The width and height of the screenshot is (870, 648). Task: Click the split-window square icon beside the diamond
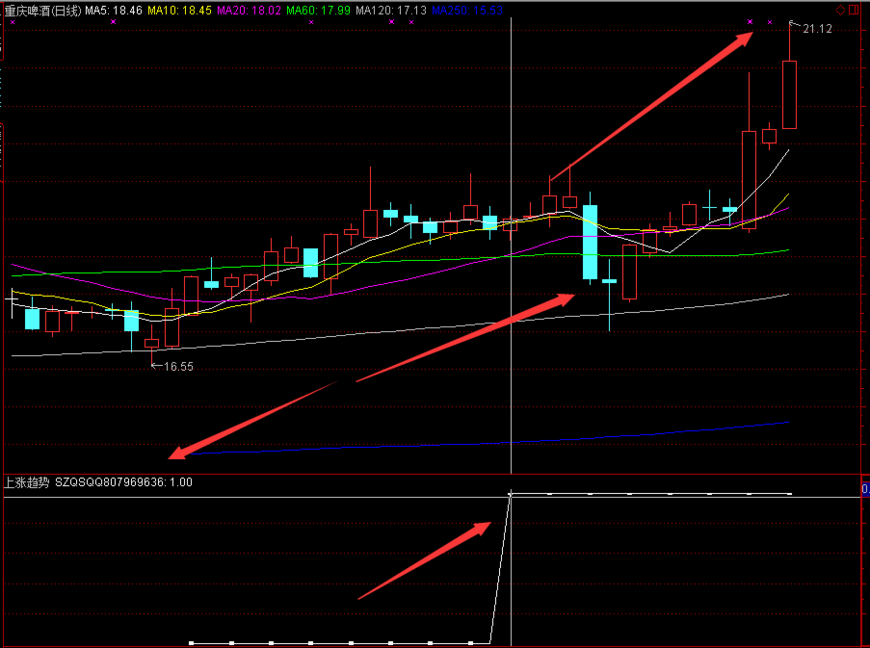[854, 10]
